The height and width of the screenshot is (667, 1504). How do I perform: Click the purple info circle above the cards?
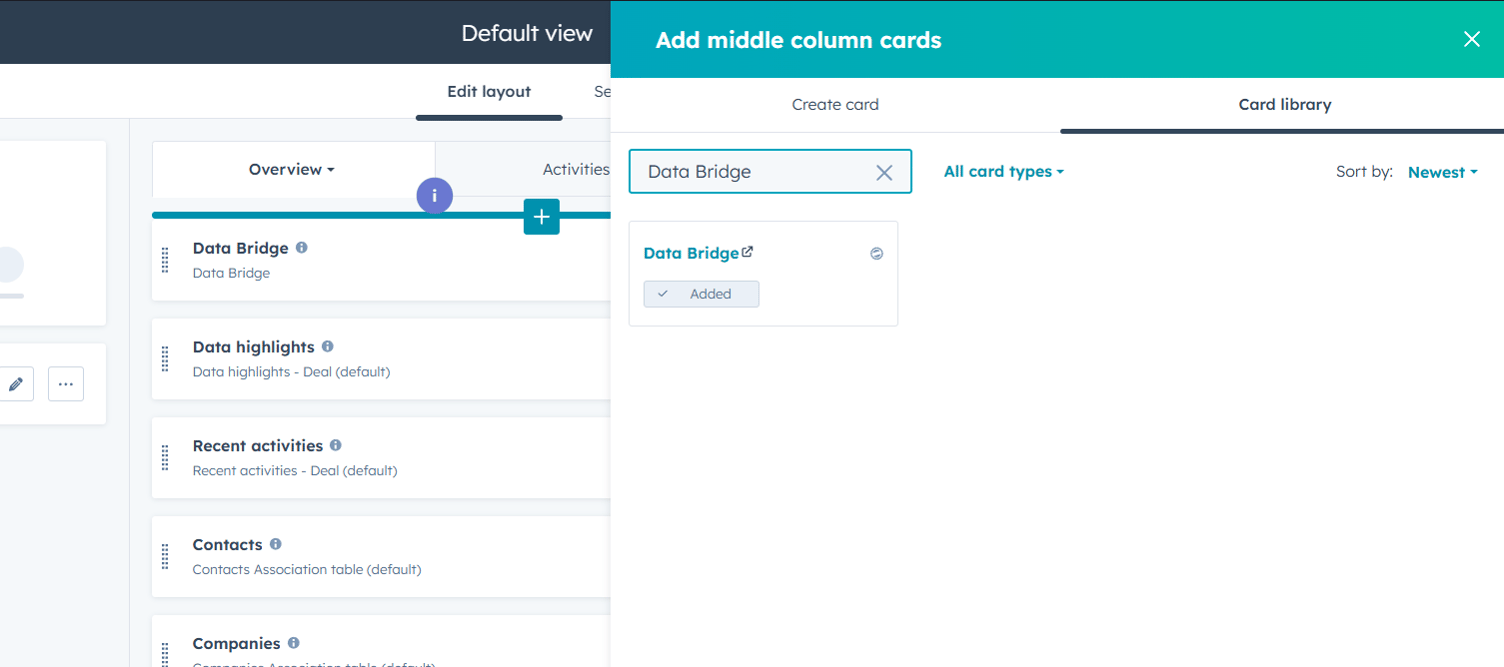pyautogui.click(x=434, y=196)
